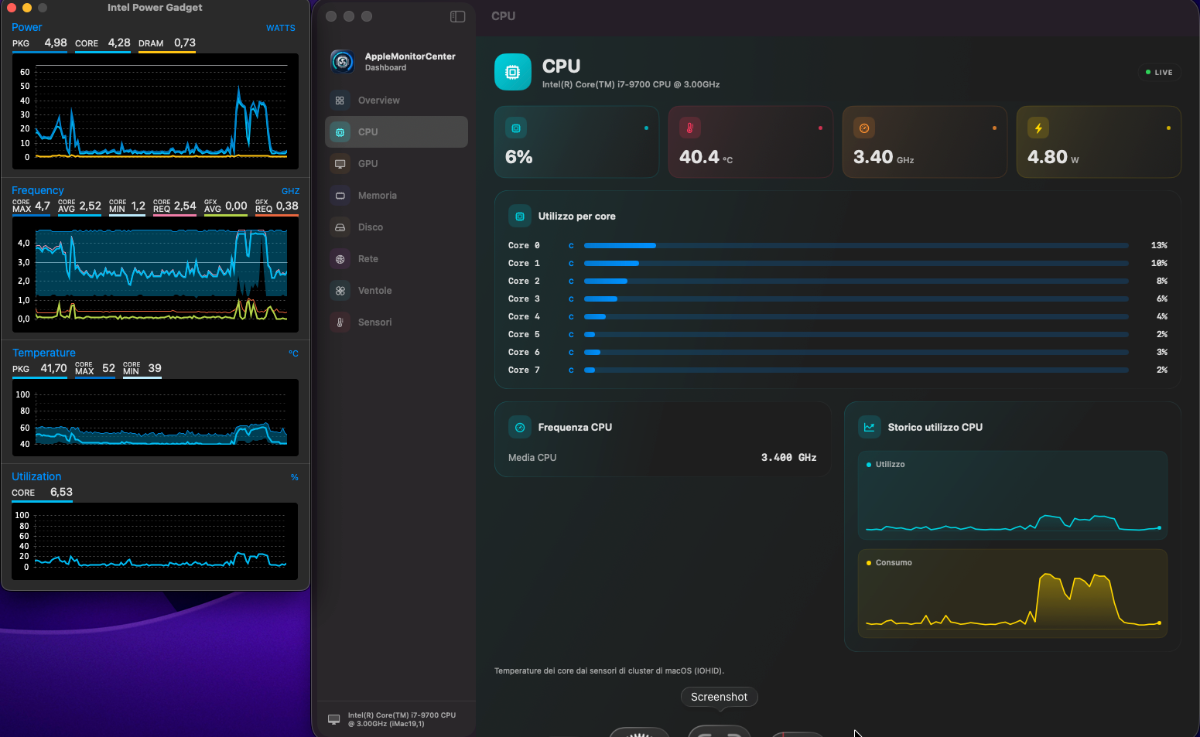1200x737 pixels.
Task: Open the Rete network icon
Action: click(x=340, y=259)
